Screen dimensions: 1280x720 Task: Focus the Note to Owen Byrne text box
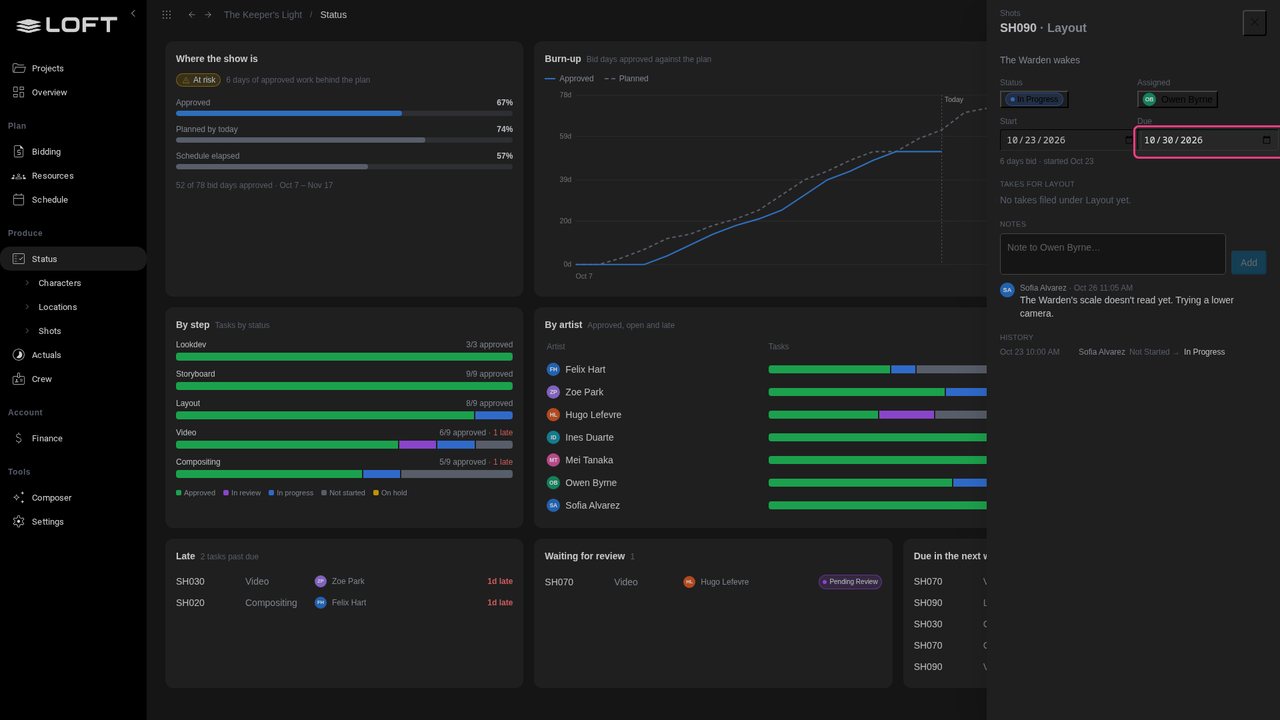(x=1113, y=254)
